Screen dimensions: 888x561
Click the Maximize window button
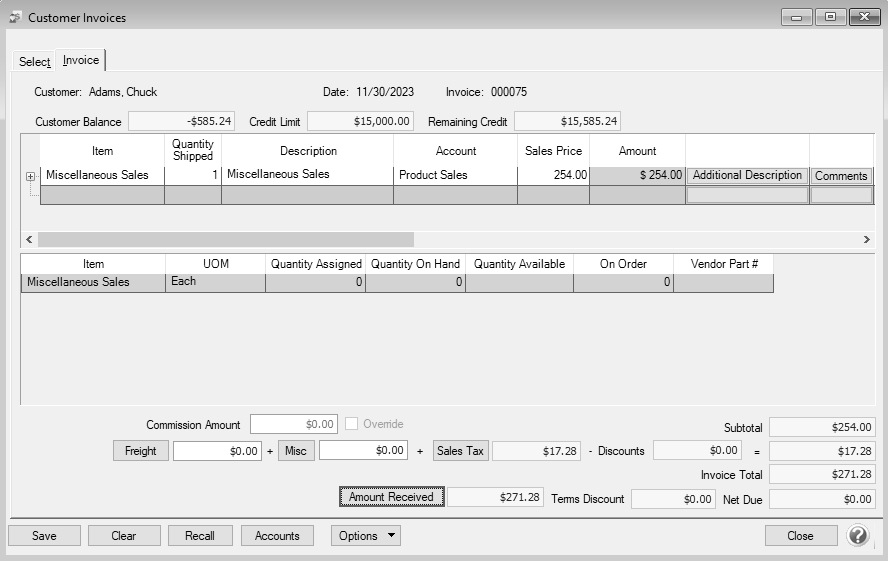830,17
